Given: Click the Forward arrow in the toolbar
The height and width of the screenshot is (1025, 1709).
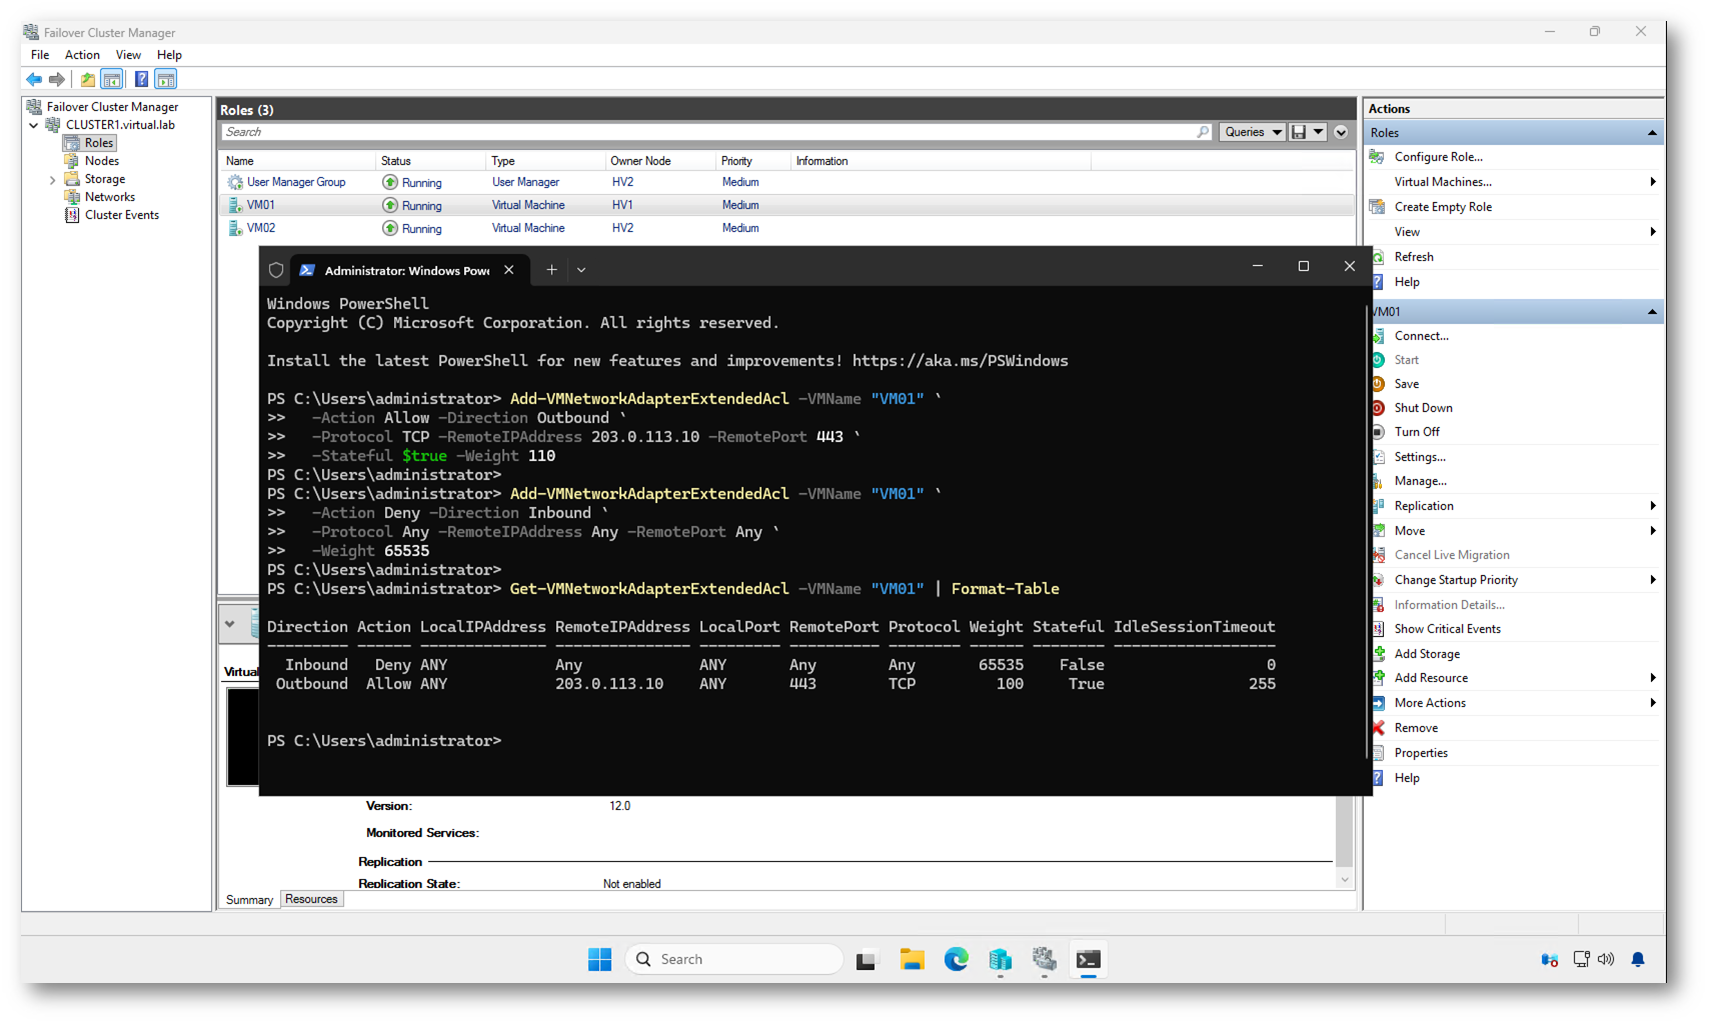Looking at the screenshot, I should pos(57,79).
